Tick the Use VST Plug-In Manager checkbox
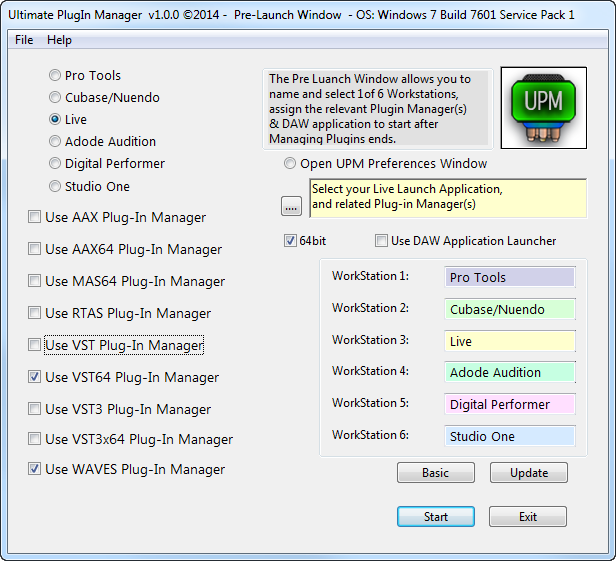Viewport: 616px width, 561px height. coord(34,345)
